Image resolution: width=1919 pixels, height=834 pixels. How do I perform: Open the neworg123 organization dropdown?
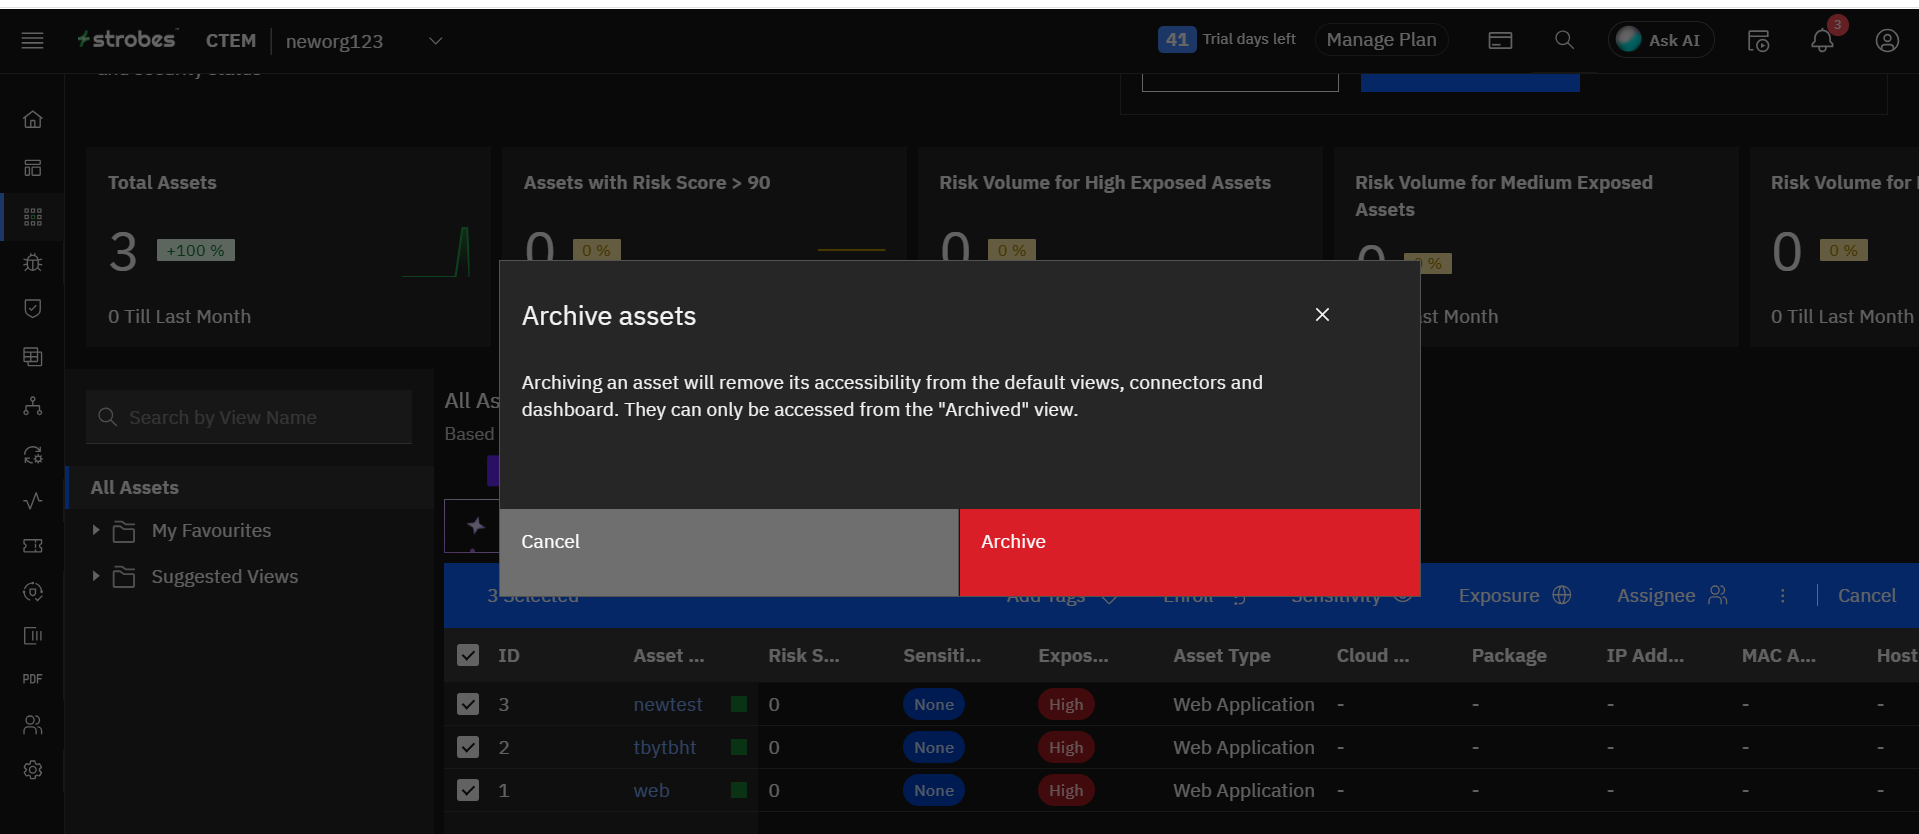point(435,41)
